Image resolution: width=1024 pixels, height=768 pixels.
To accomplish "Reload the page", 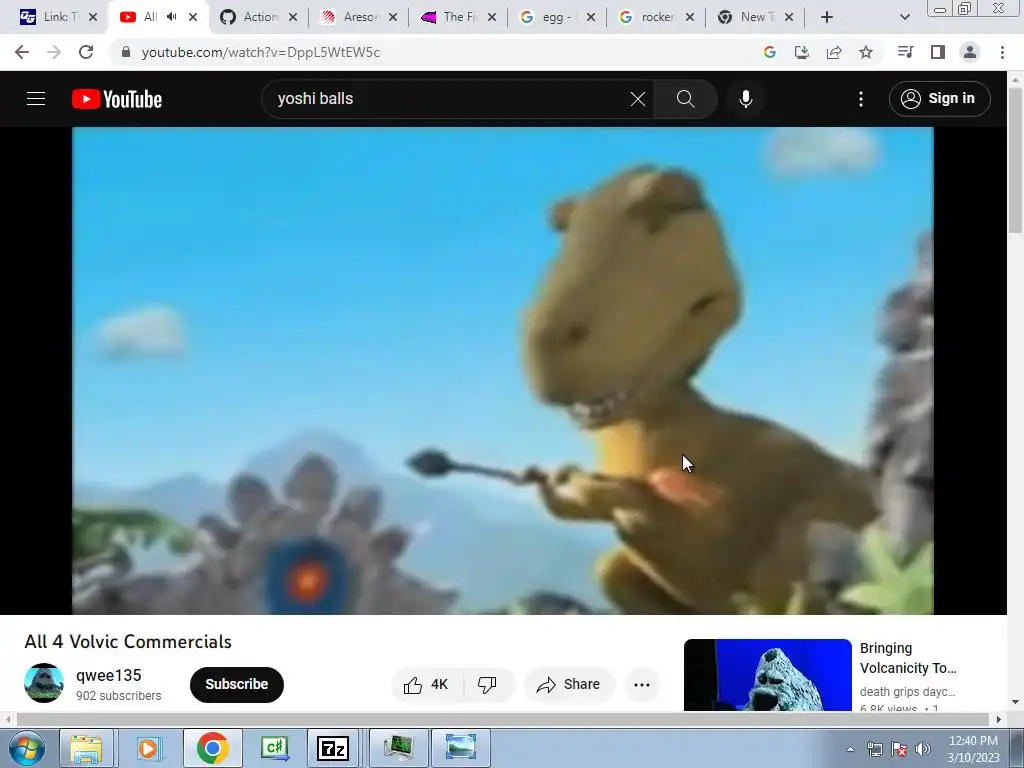I will 86,52.
